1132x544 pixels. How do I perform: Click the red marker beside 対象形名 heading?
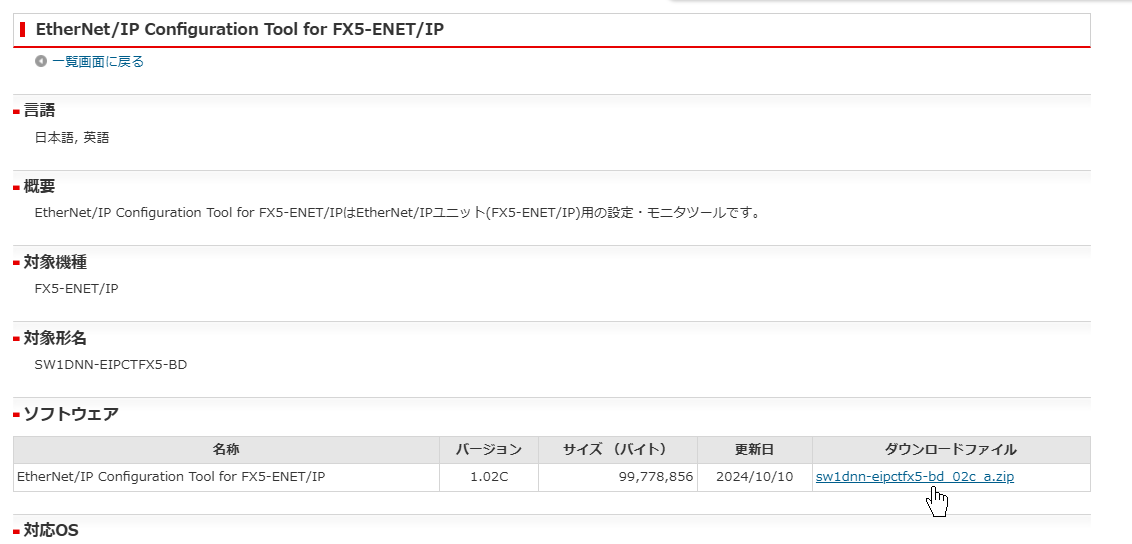coord(17,339)
